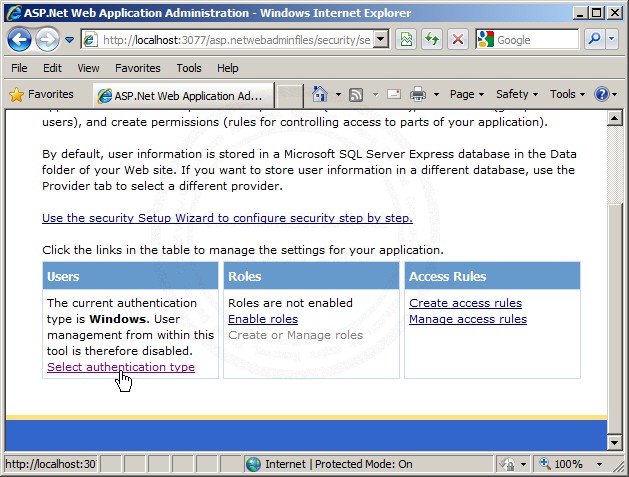Click the vertical scrollbar down arrow
Screen dimensions: 629x477
click(615, 443)
